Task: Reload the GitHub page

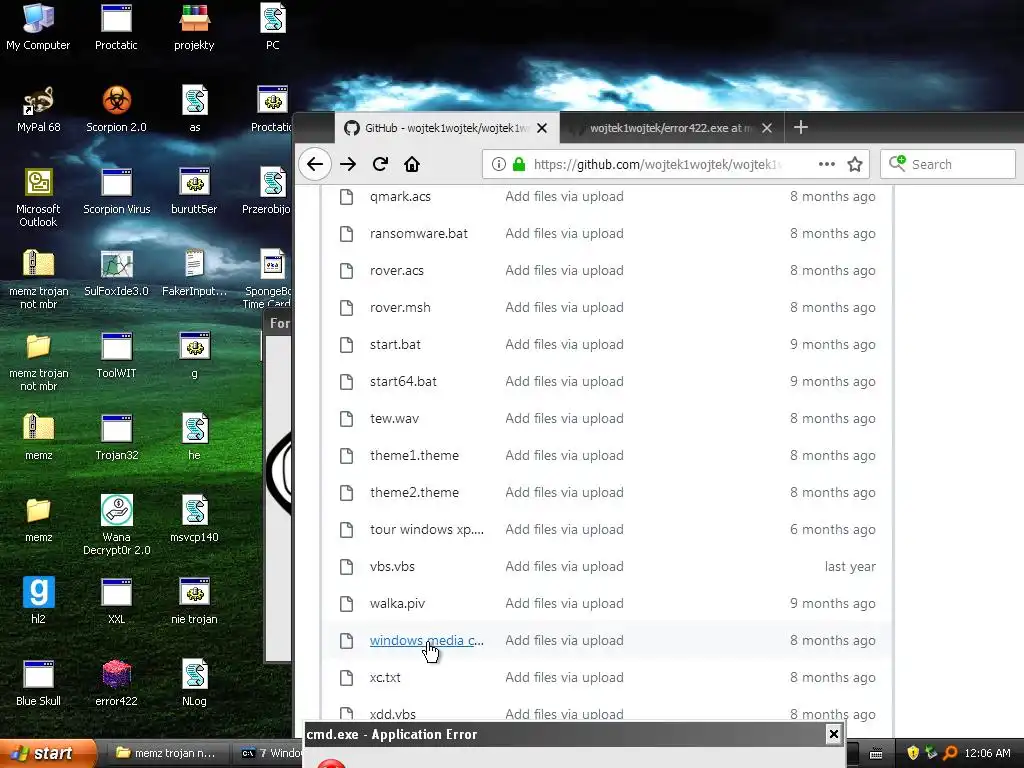Action: point(380,164)
